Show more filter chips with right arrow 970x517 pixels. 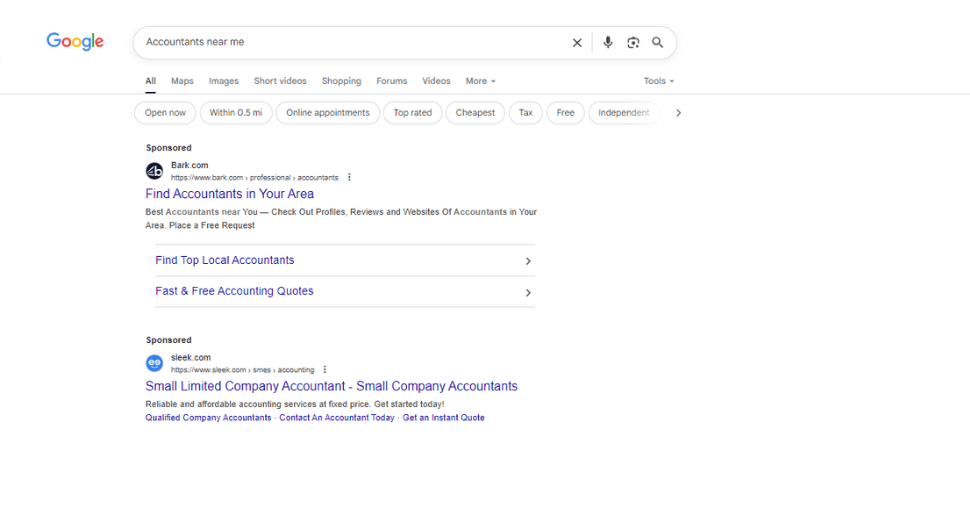pos(678,113)
